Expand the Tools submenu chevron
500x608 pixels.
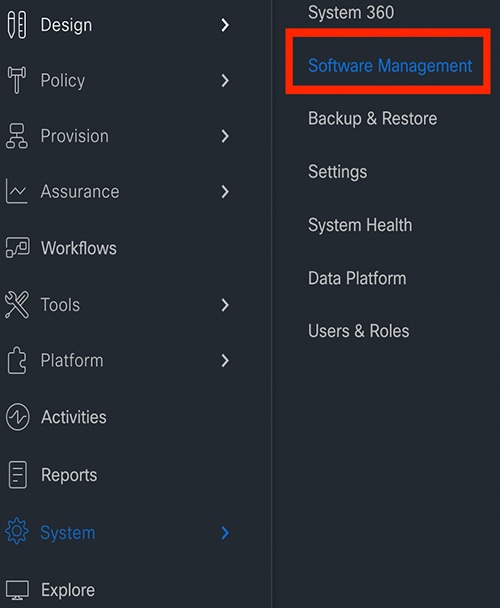pos(225,305)
